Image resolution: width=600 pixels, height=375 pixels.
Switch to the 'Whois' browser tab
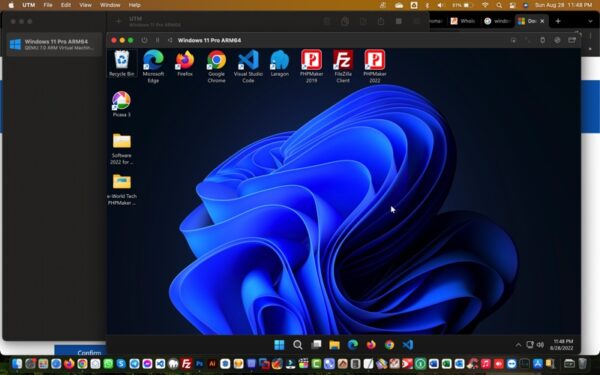463,21
